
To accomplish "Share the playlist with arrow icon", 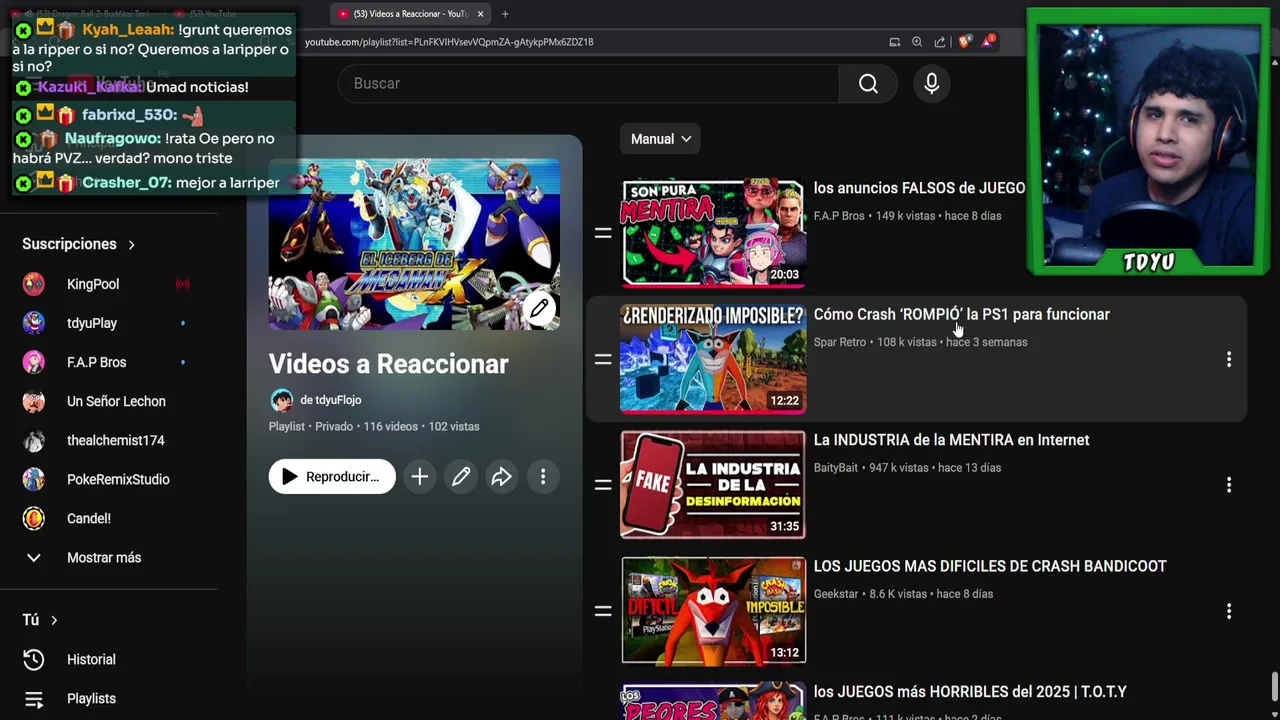I will click(x=502, y=477).
